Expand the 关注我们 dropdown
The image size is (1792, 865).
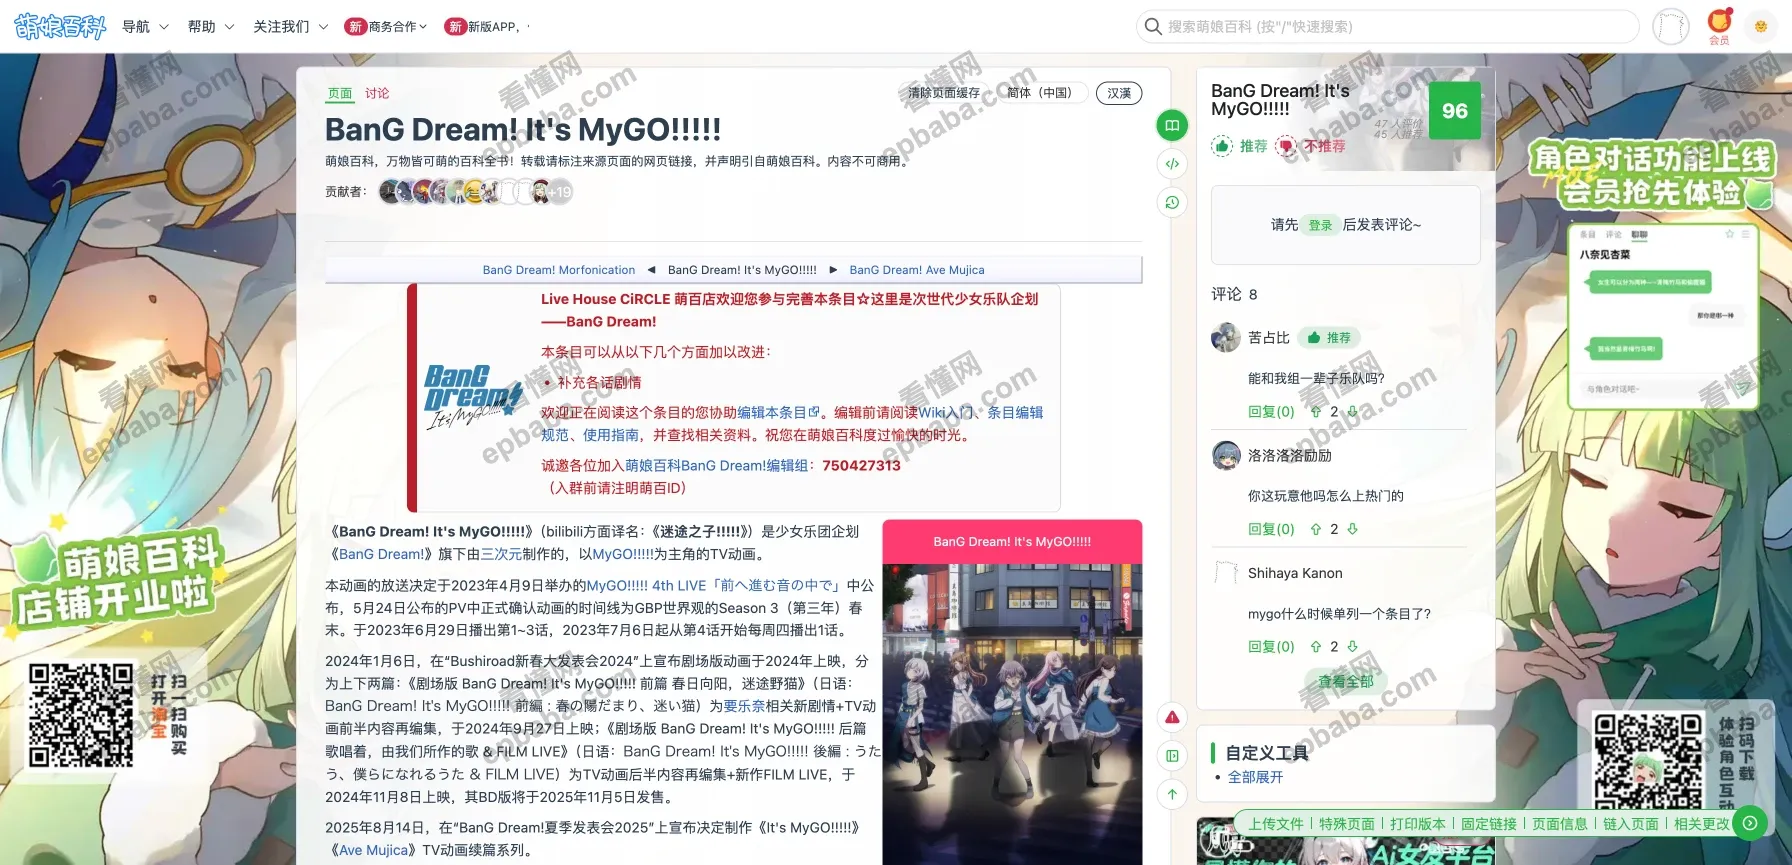[290, 27]
